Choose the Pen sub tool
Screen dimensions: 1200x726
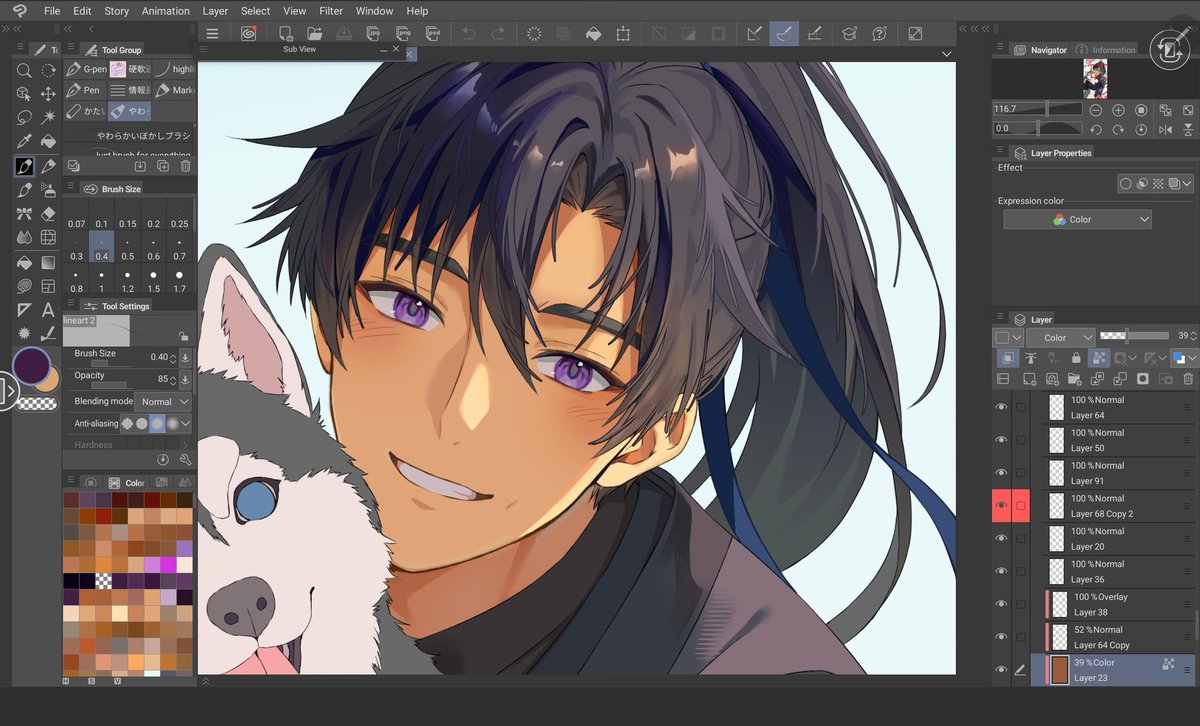(x=84, y=90)
